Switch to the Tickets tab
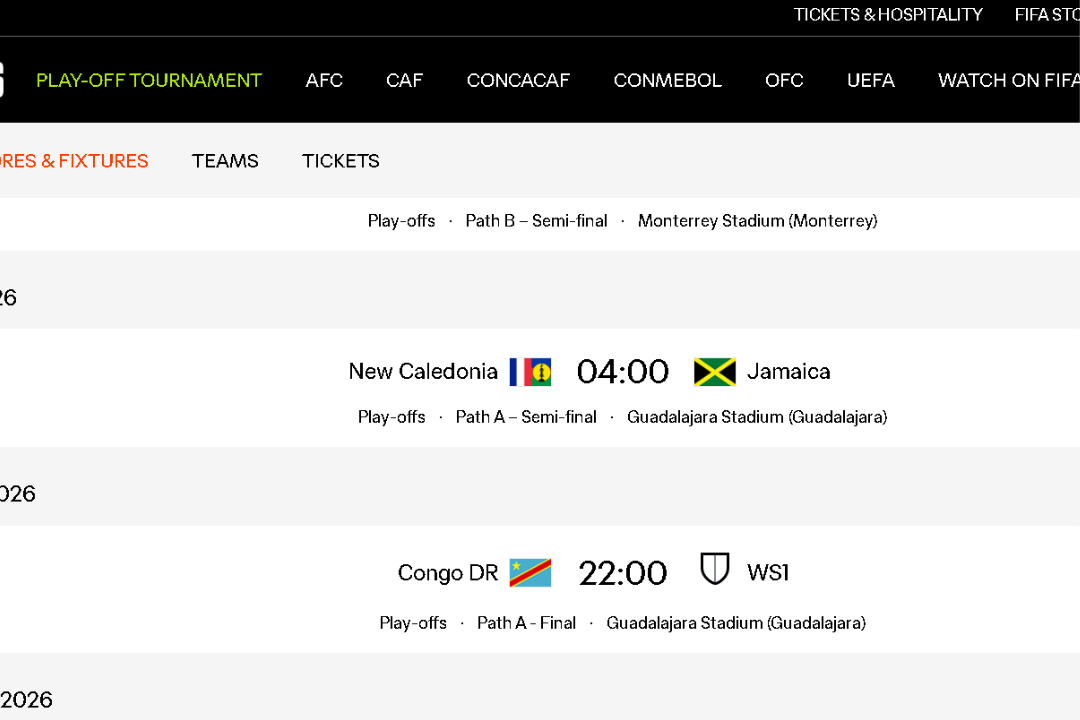This screenshot has height=720, width=1080. click(341, 161)
